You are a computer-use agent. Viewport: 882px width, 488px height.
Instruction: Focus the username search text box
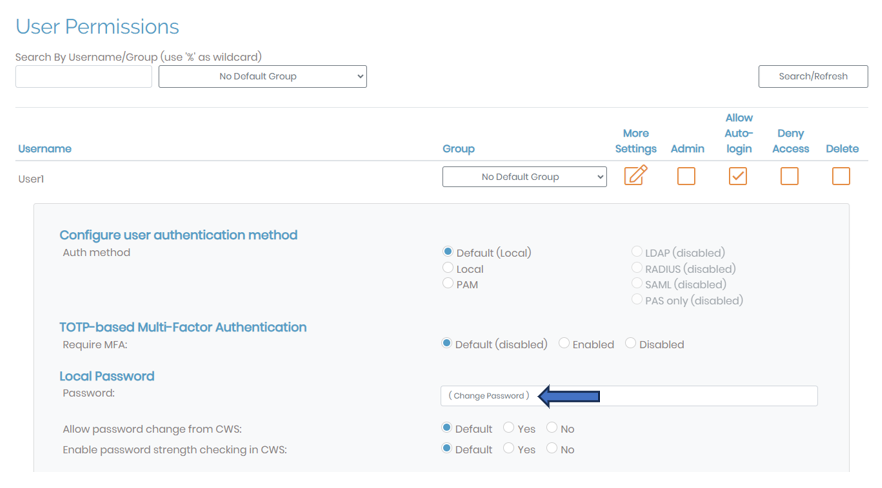(x=84, y=76)
